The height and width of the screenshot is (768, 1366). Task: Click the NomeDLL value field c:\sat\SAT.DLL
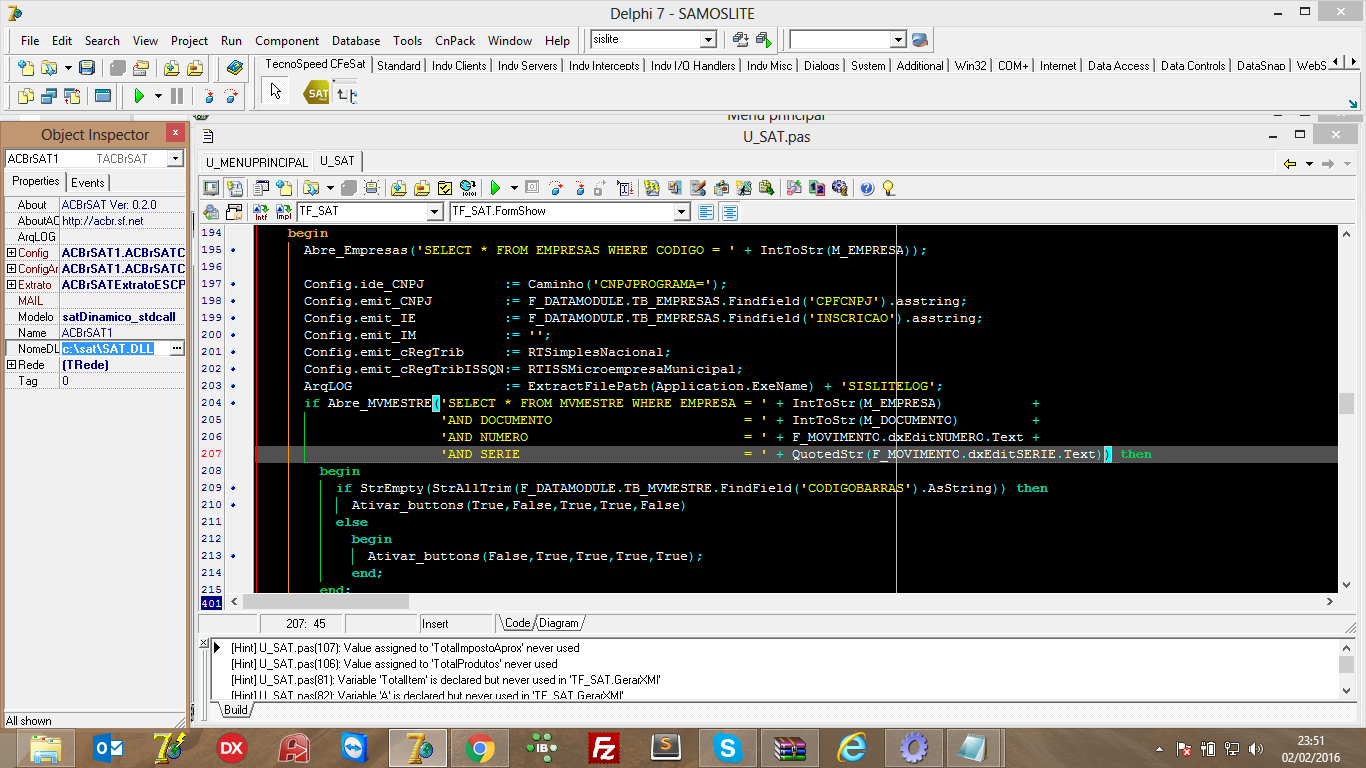pos(115,349)
